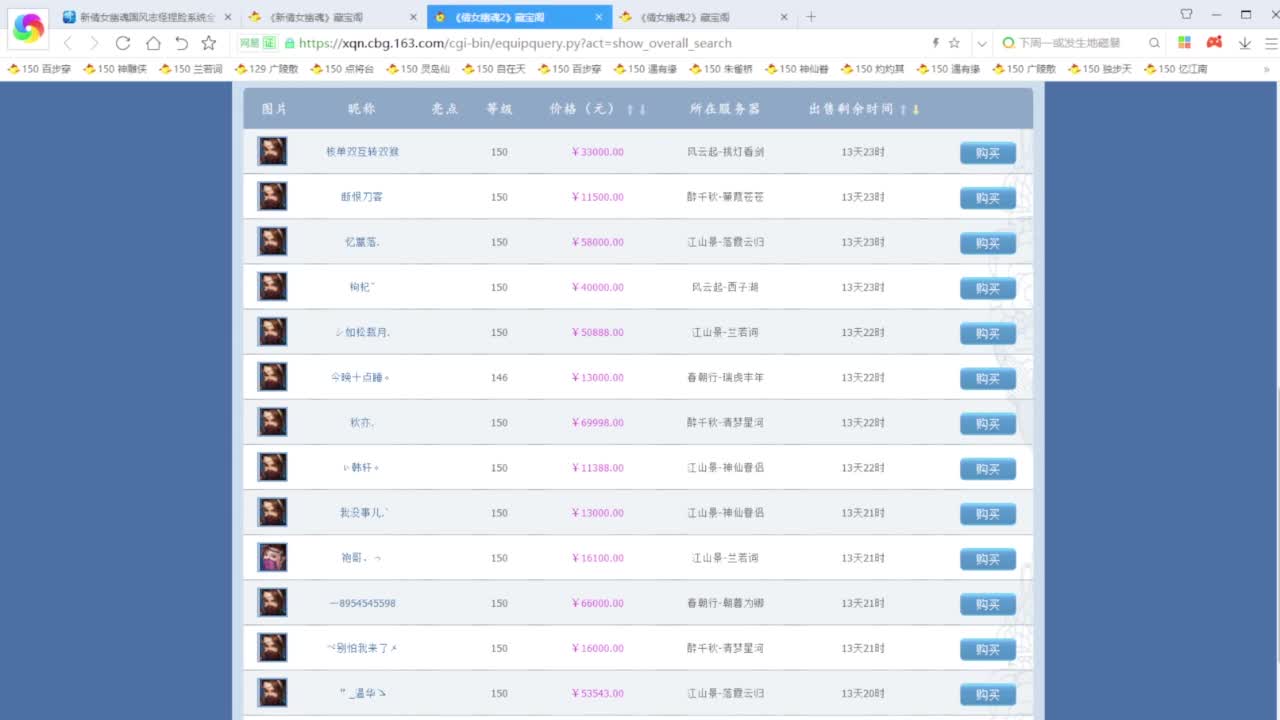This screenshot has height=720, width=1280.
Task: Go to browser home page icon
Action: [153, 43]
